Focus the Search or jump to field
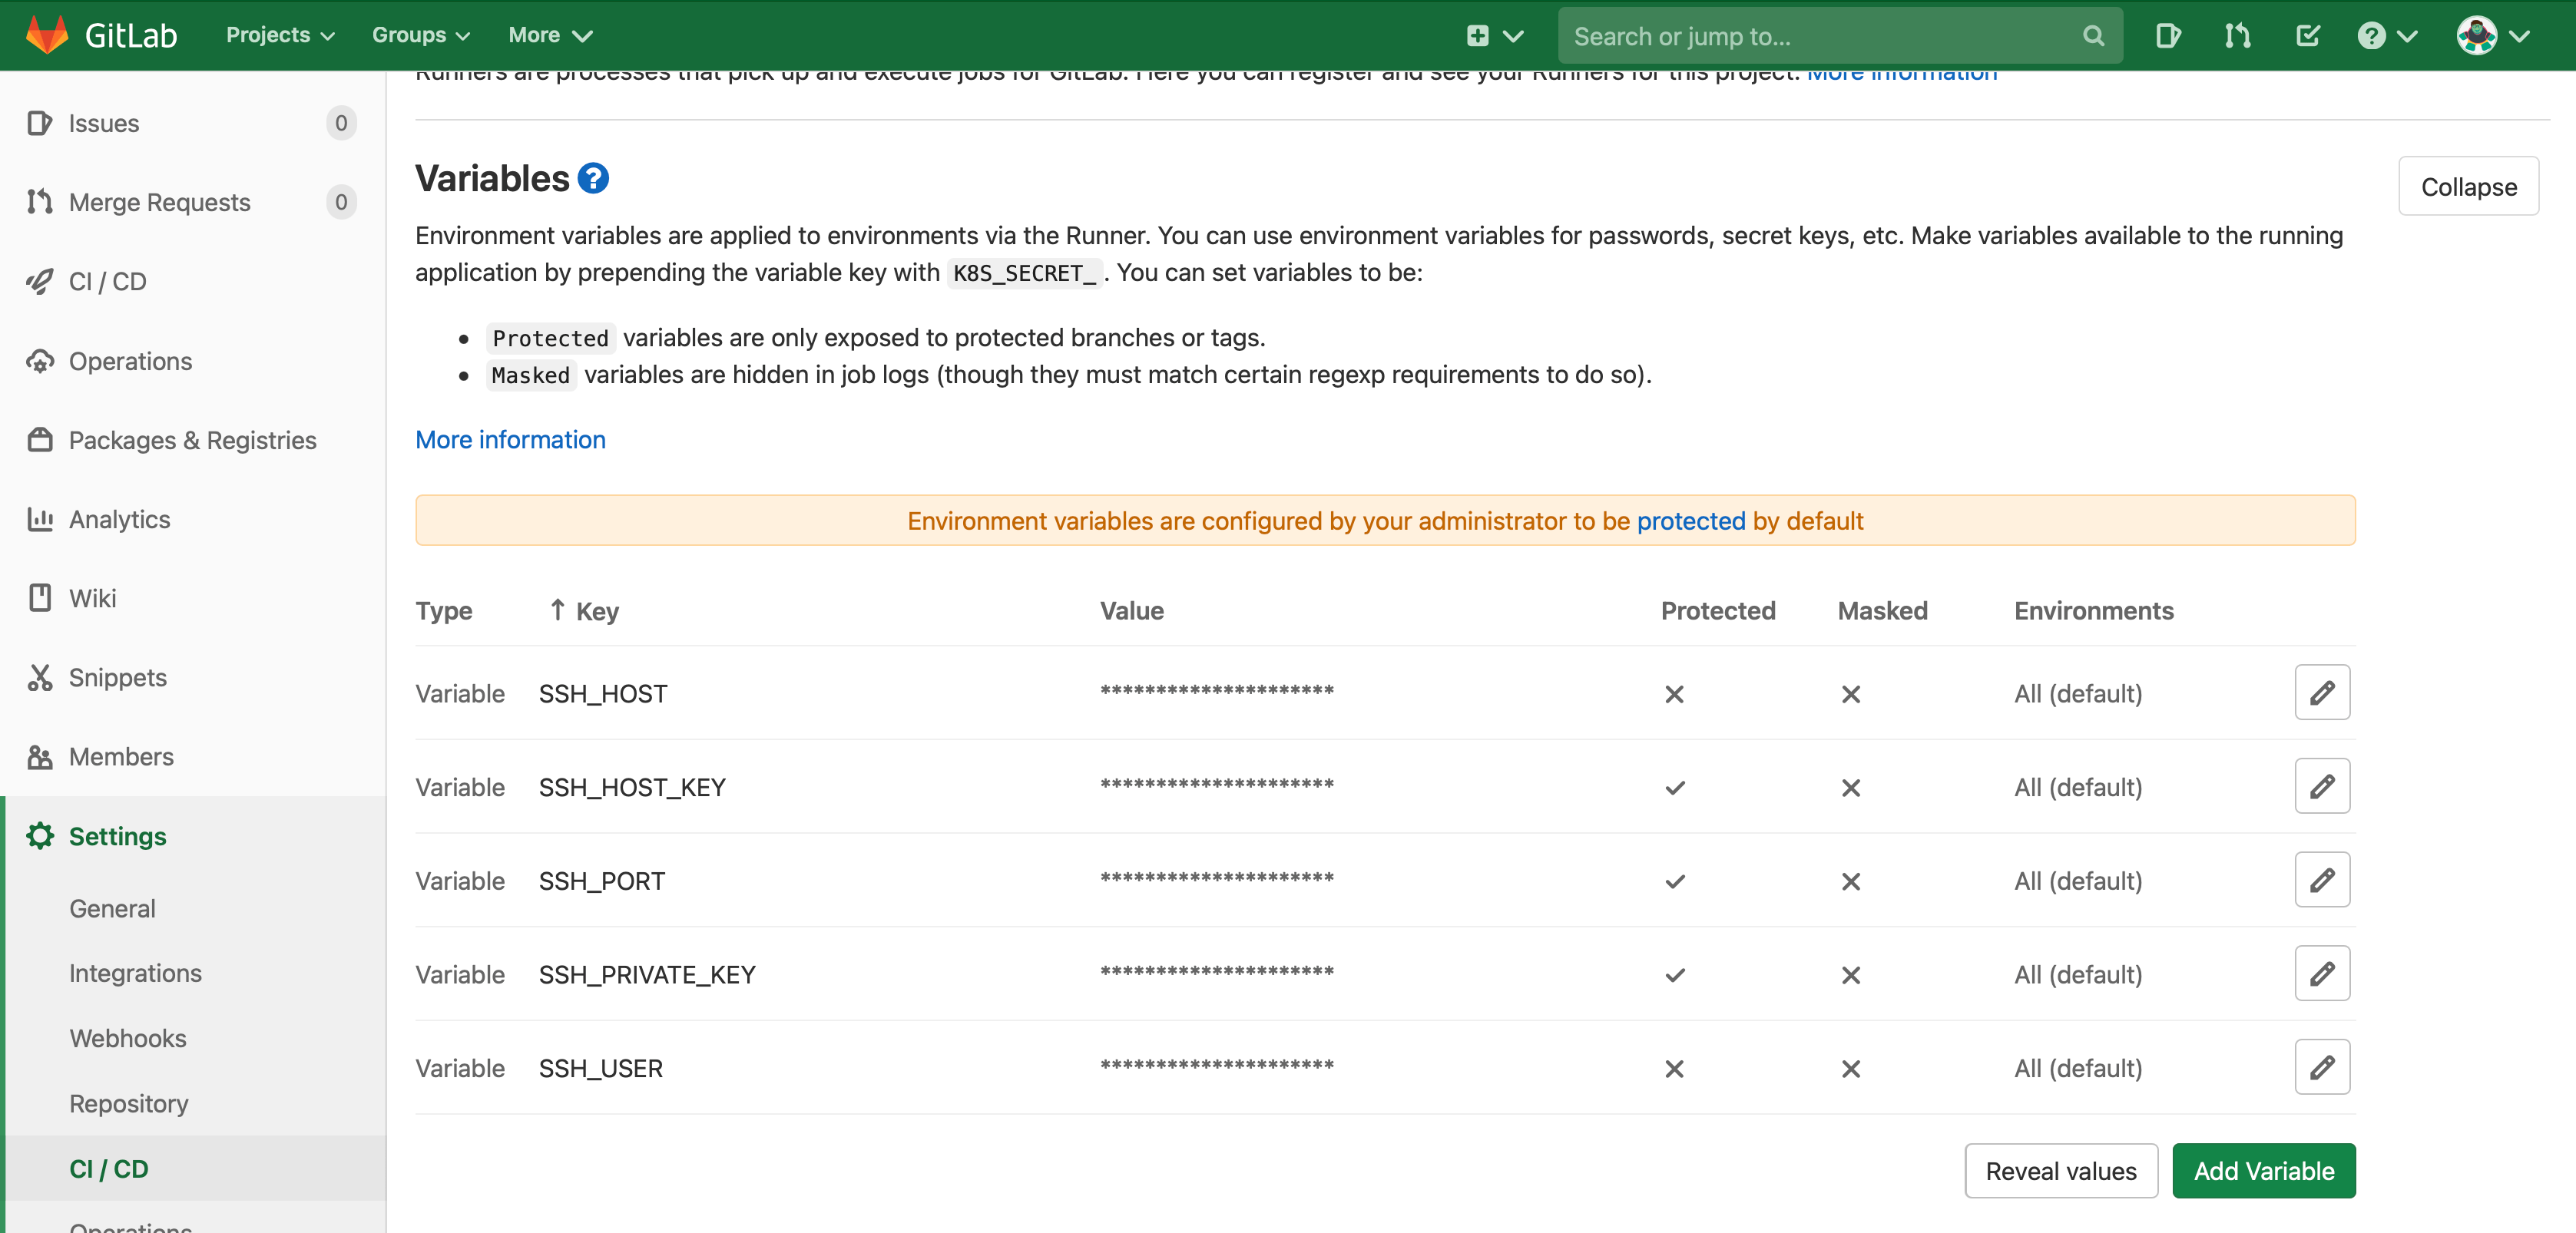The image size is (2576, 1233). (x=1820, y=36)
